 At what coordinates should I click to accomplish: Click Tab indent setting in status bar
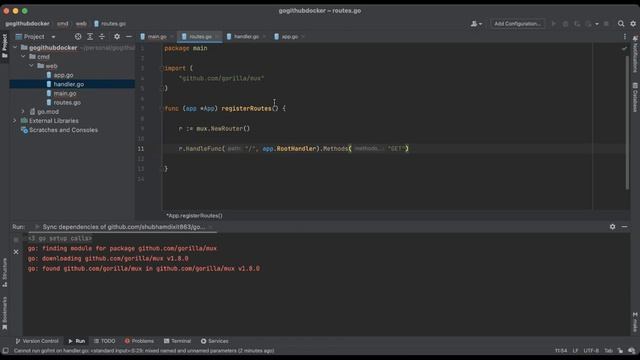[608, 351]
